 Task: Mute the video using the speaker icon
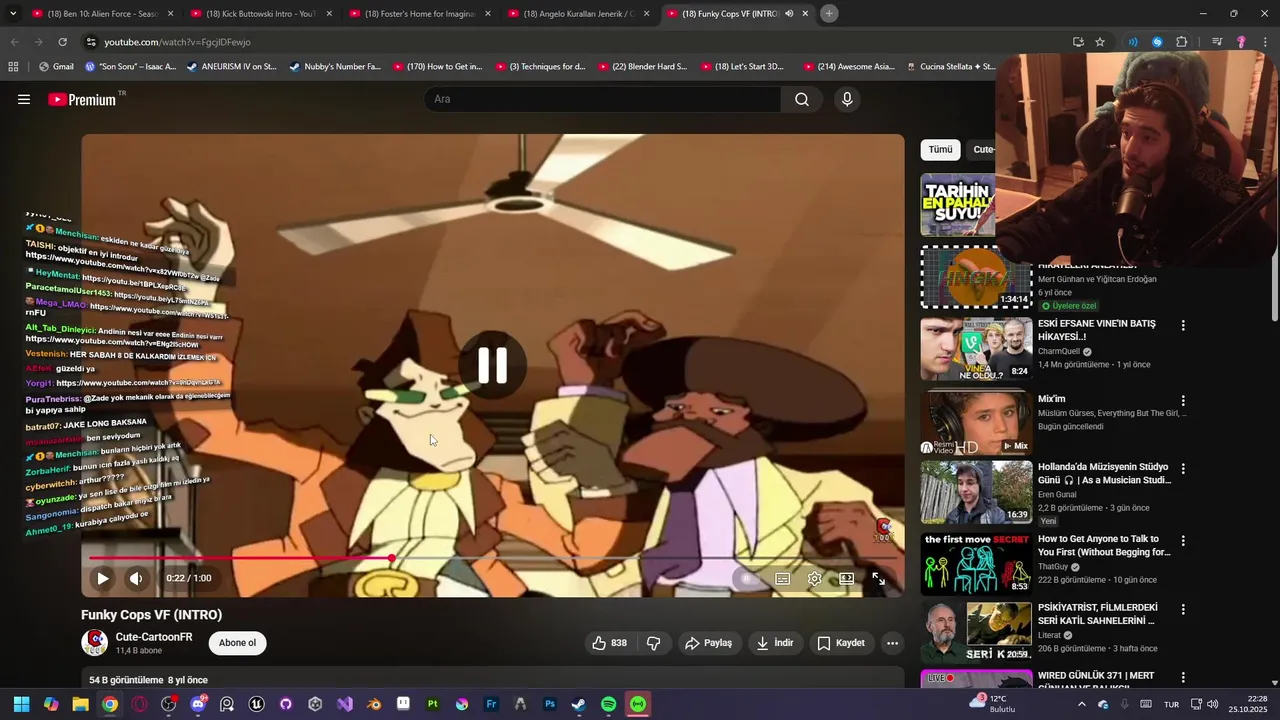tap(136, 578)
